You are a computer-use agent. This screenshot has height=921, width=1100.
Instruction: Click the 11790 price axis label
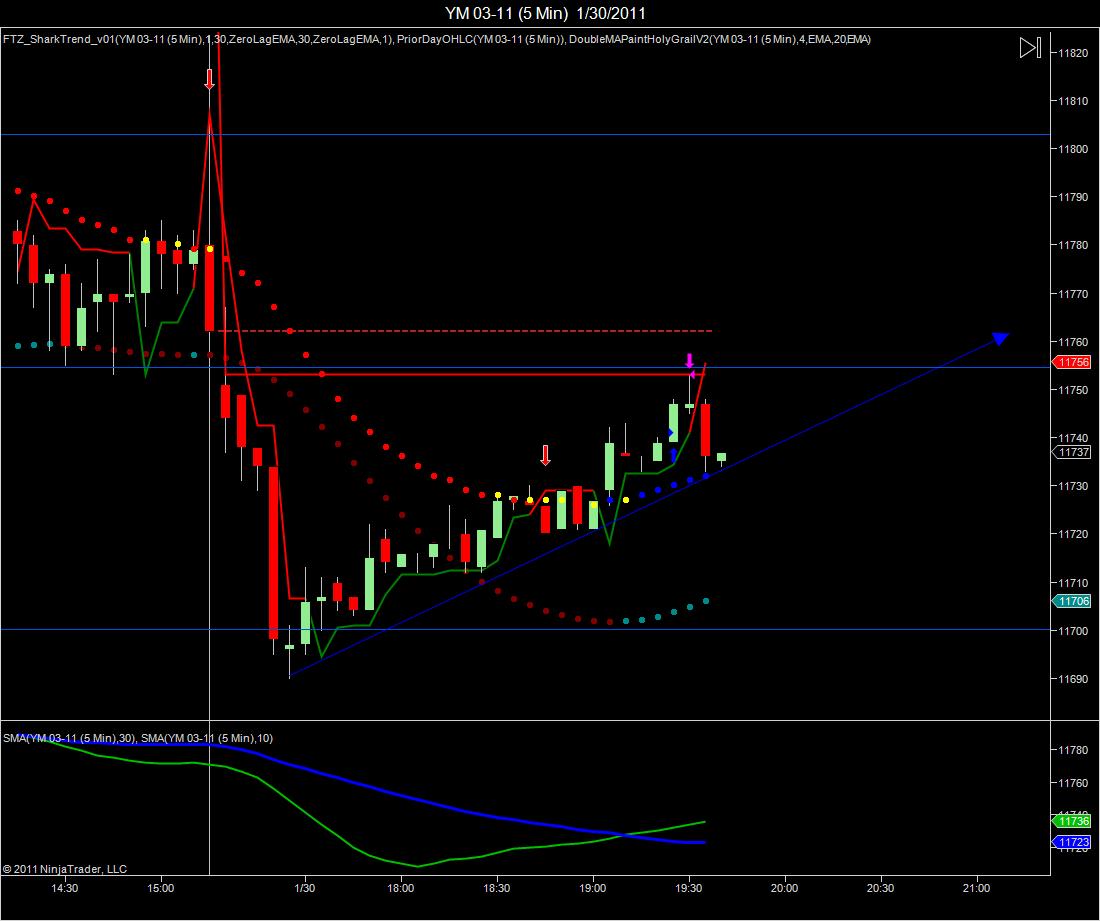coord(1073,197)
